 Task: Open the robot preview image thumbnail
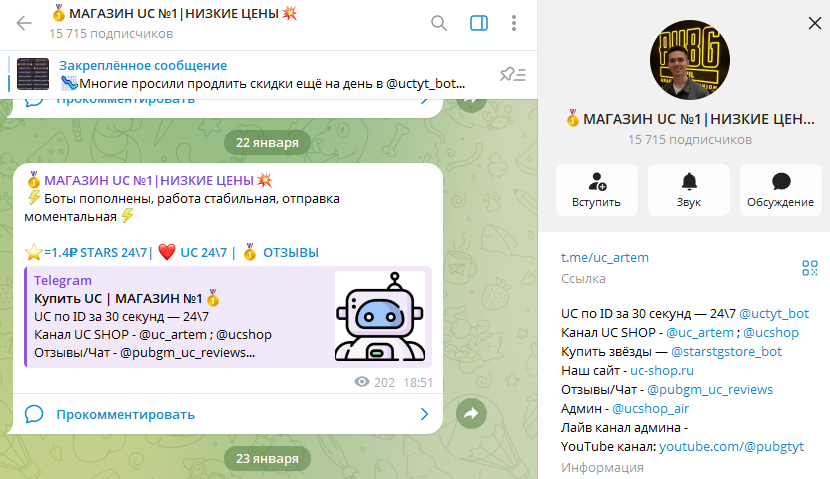379,316
